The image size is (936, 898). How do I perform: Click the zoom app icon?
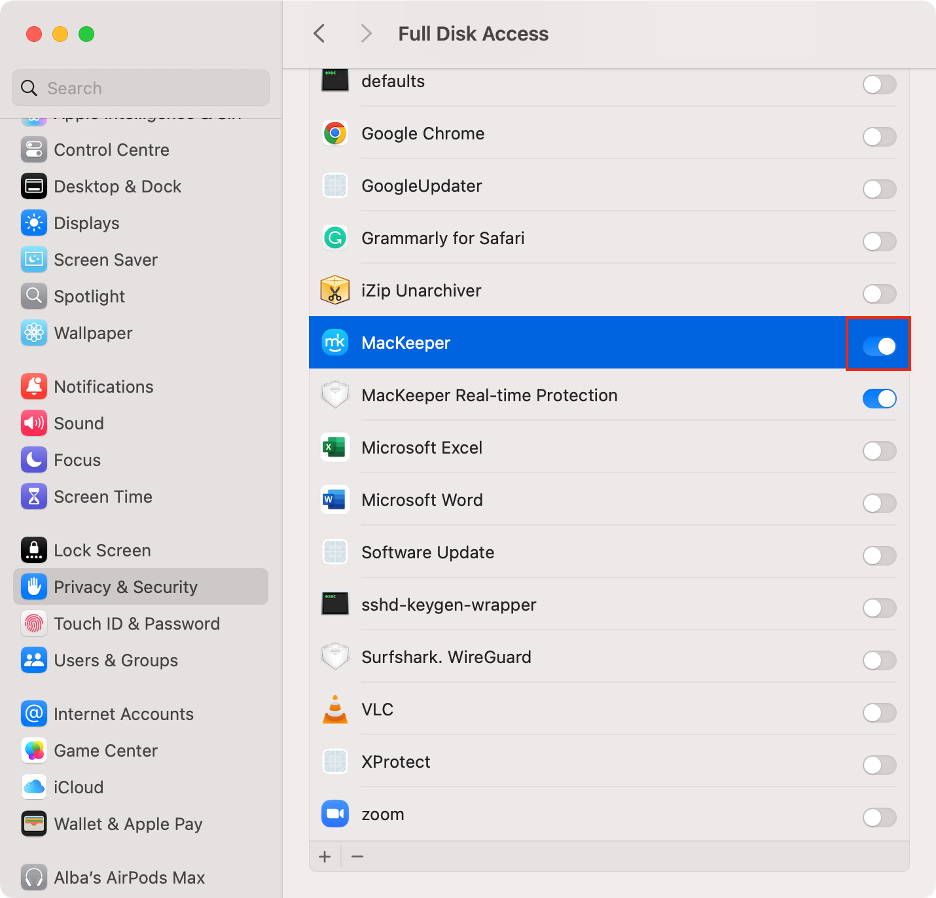point(335,814)
